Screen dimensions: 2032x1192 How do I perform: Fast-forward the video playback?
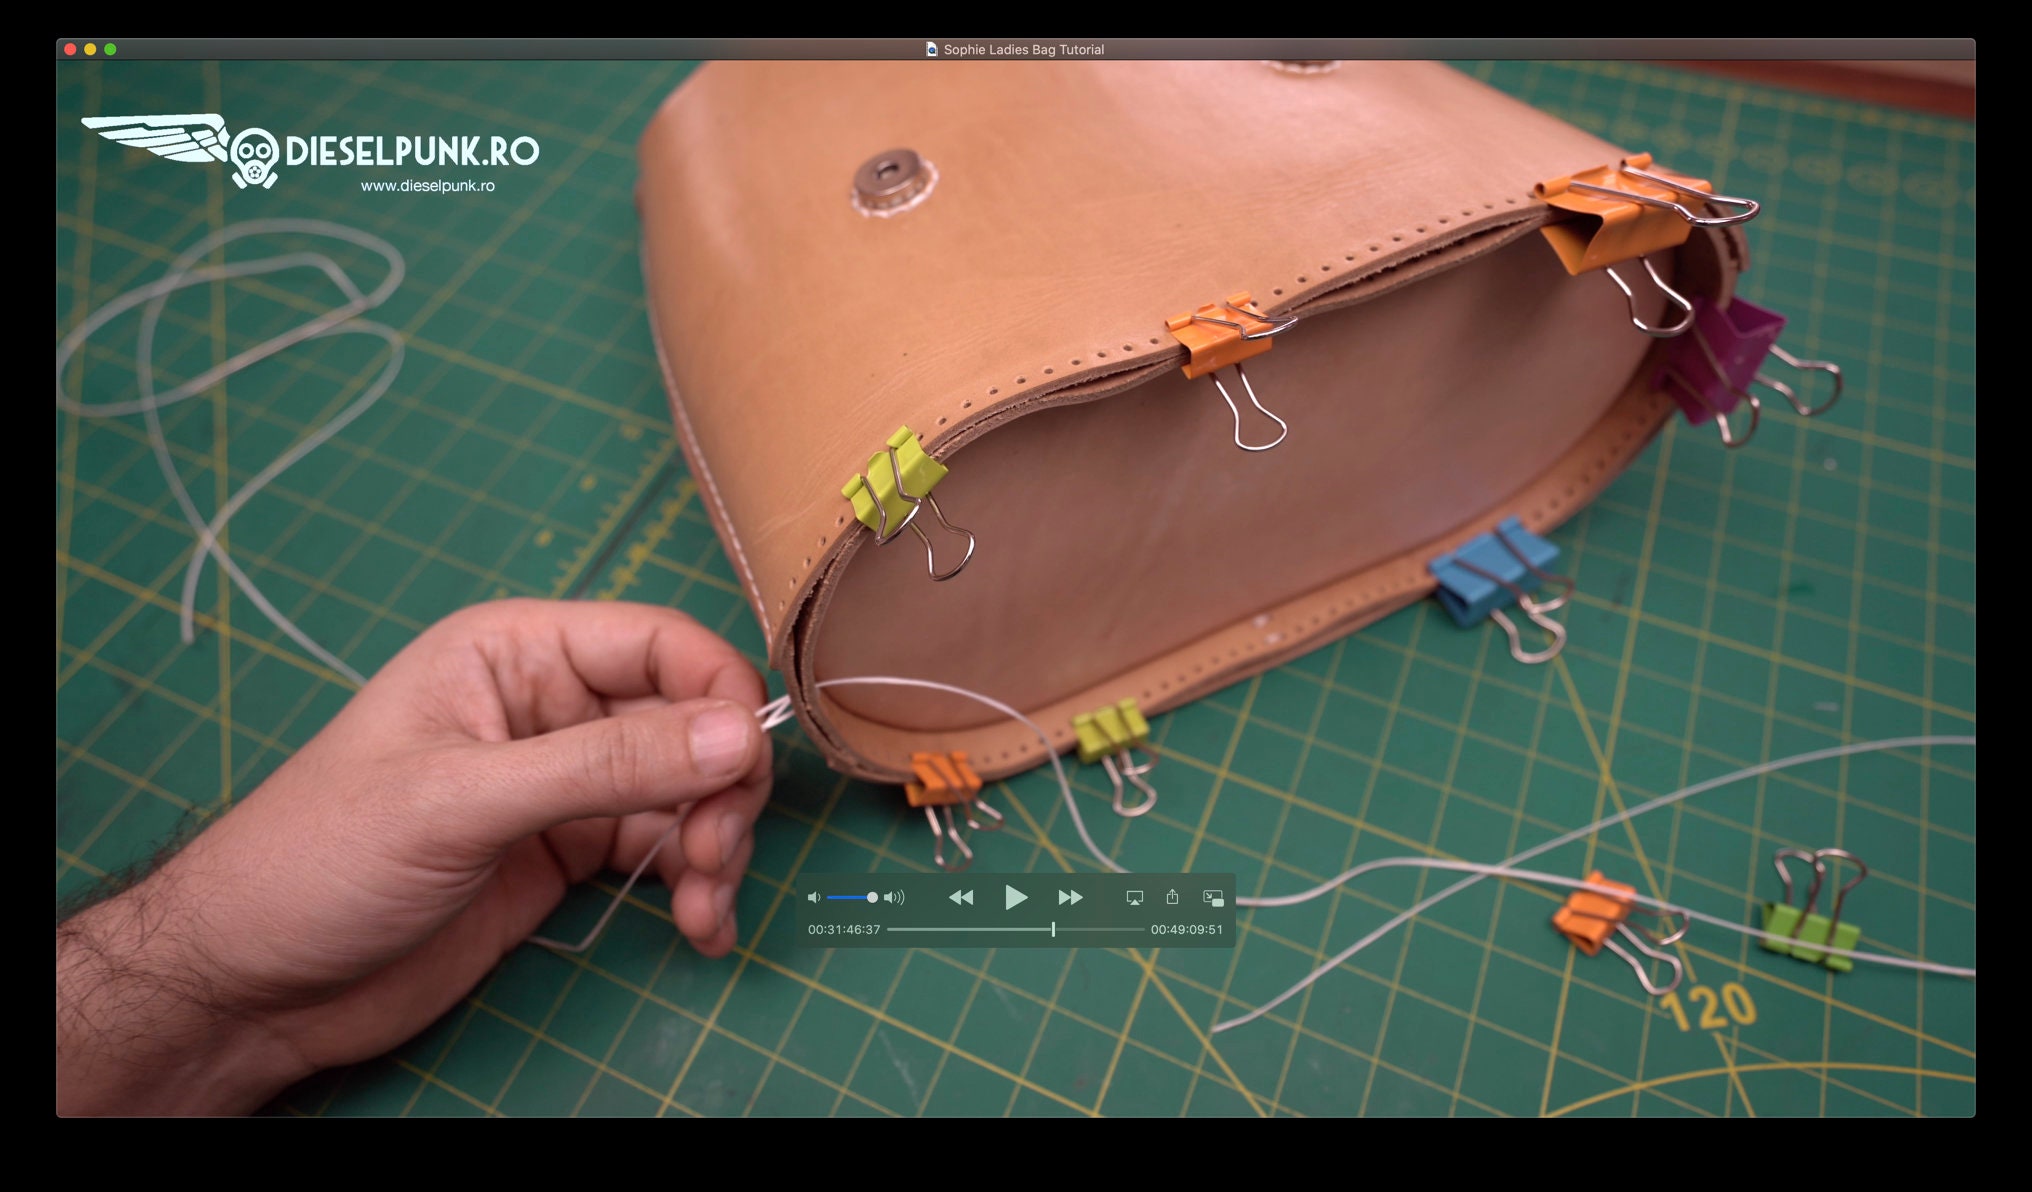[x=1070, y=898]
